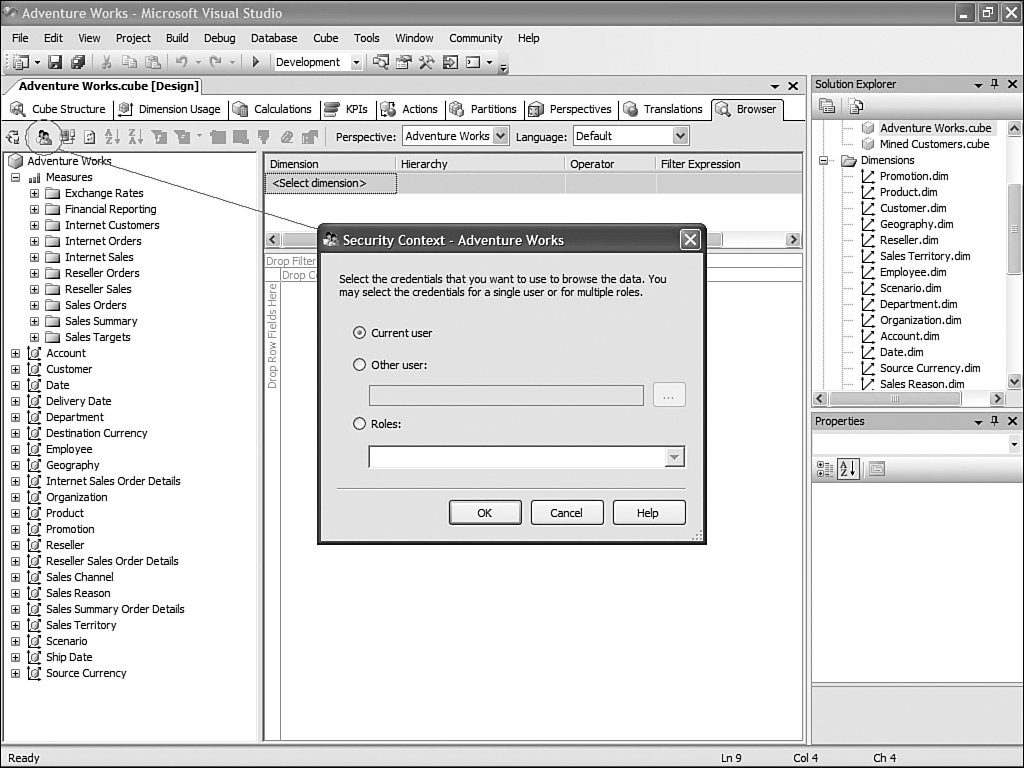The image size is (1024, 768).
Task: Click the Properties icon in Solution Explorer toolbar
Action: 827,106
